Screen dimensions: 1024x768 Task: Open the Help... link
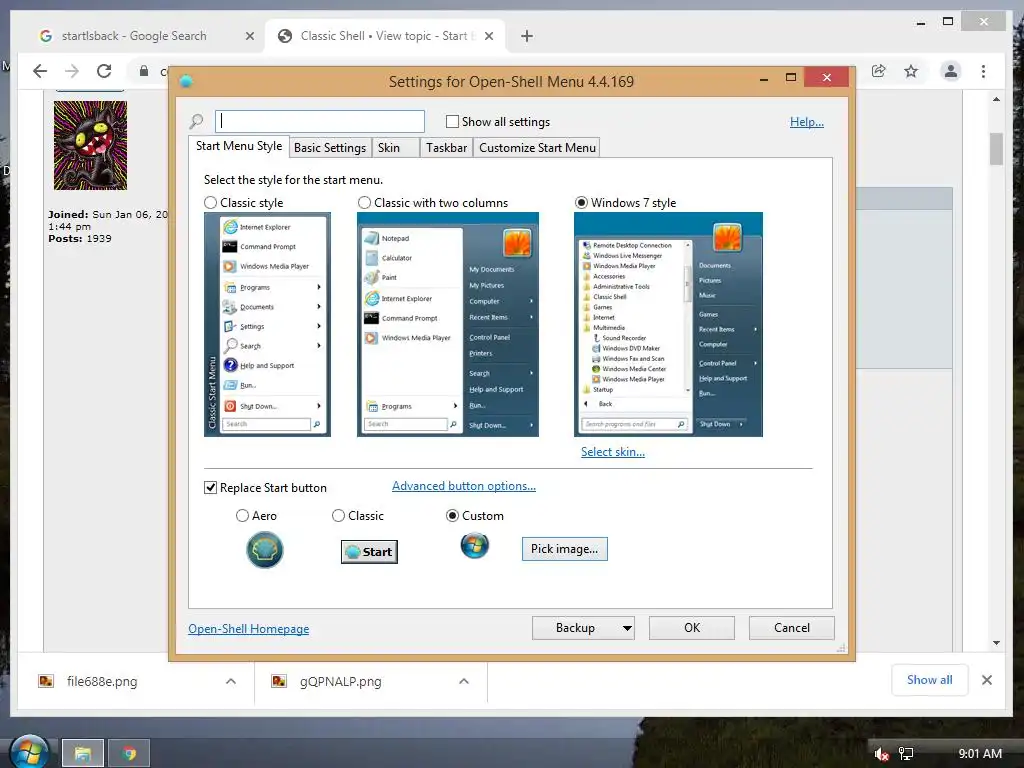(807, 121)
